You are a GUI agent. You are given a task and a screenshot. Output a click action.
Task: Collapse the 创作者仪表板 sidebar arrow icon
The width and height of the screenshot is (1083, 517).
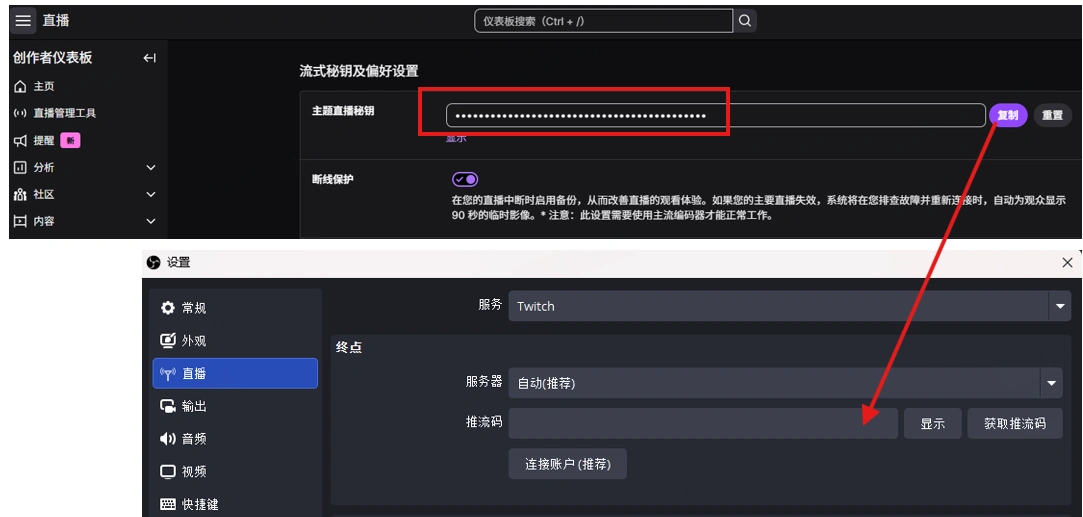pyautogui.click(x=149, y=58)
